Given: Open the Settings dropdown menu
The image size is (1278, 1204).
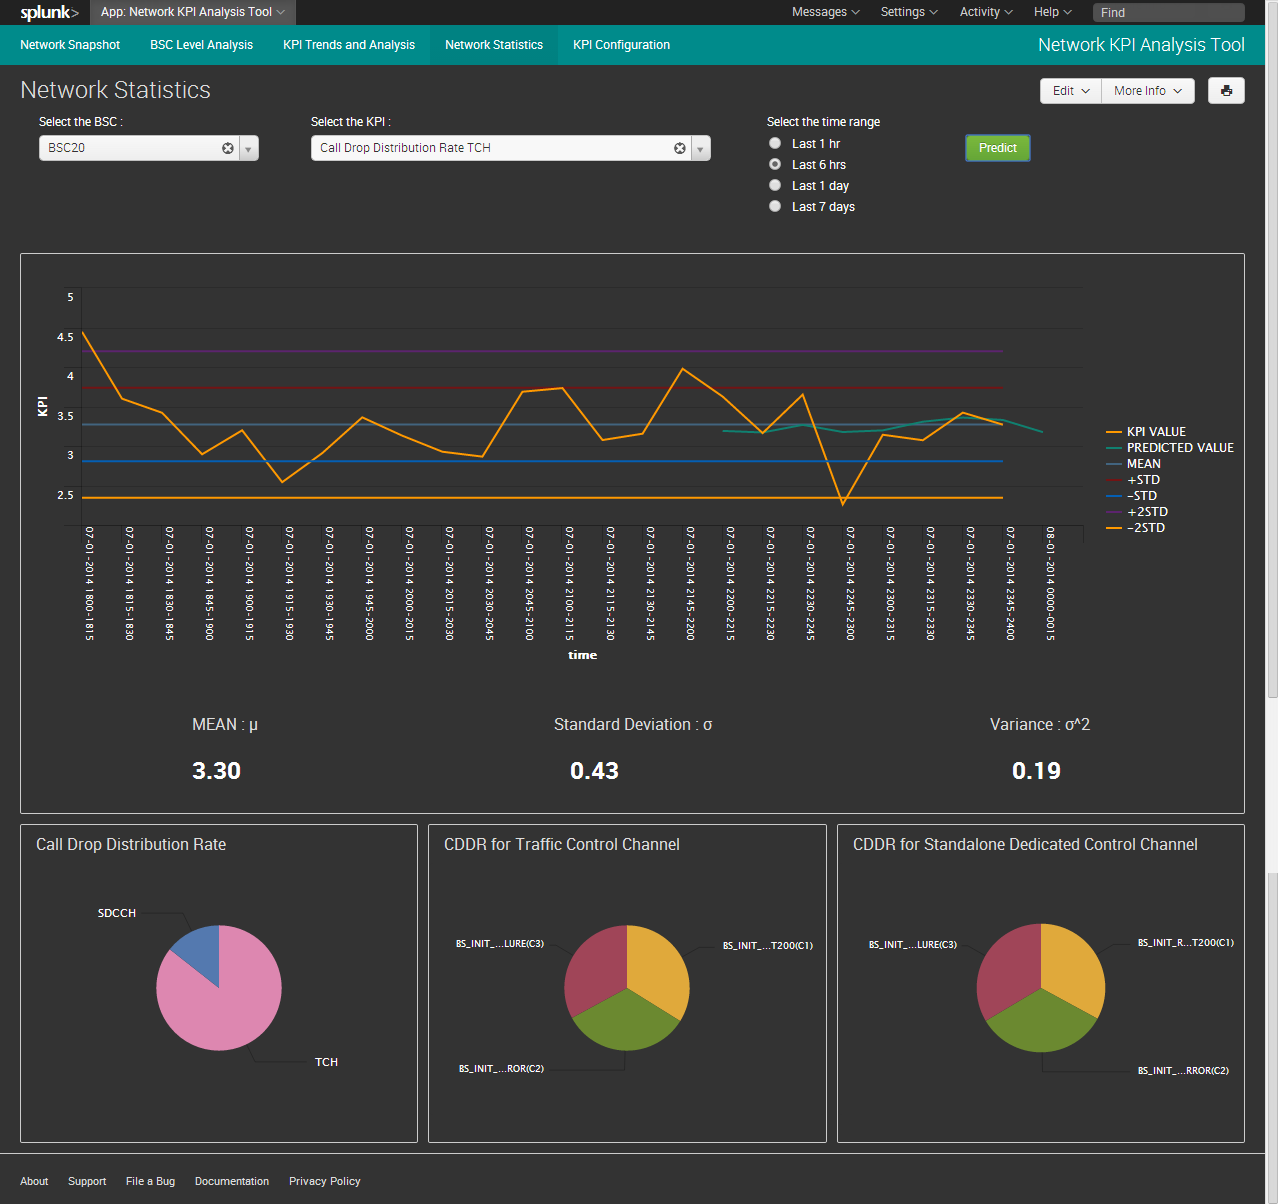Looking at the screenshot, I should [909, 12].
